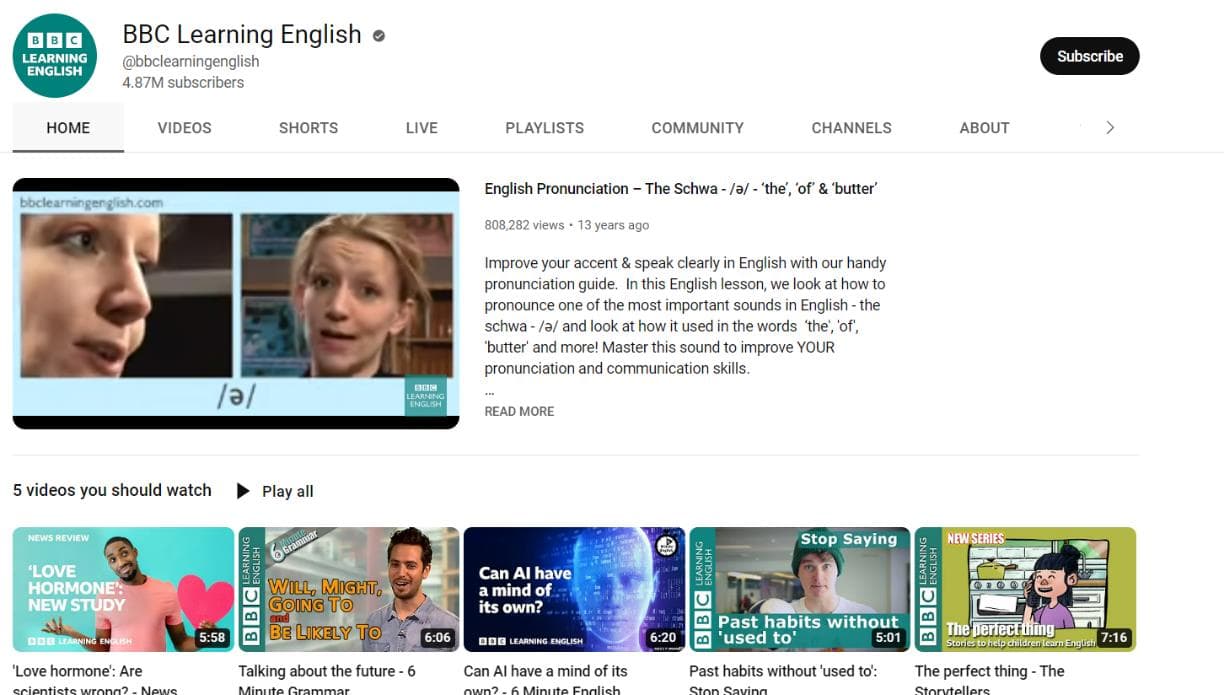
Task: Watch the 'Can AI have a mind' video
Action: (574, 589)
